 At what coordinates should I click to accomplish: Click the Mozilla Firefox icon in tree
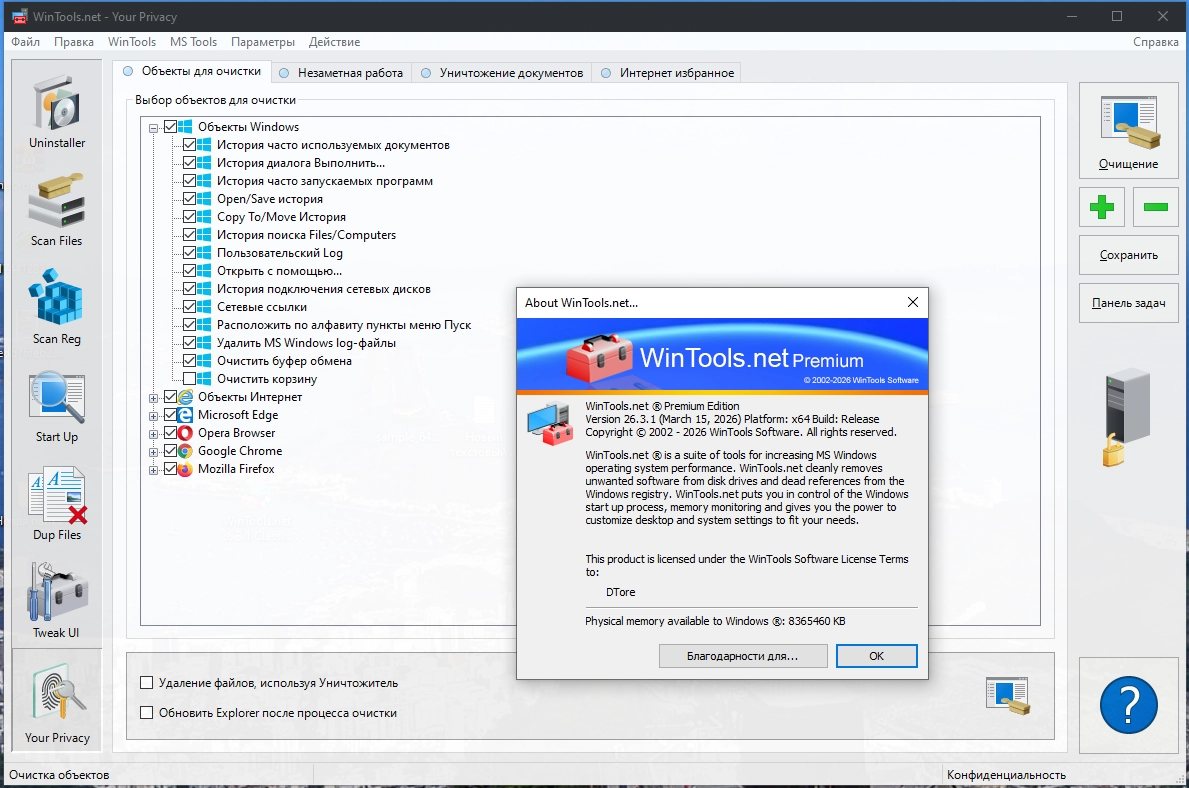pyautogui.click(x=185, y=469)
